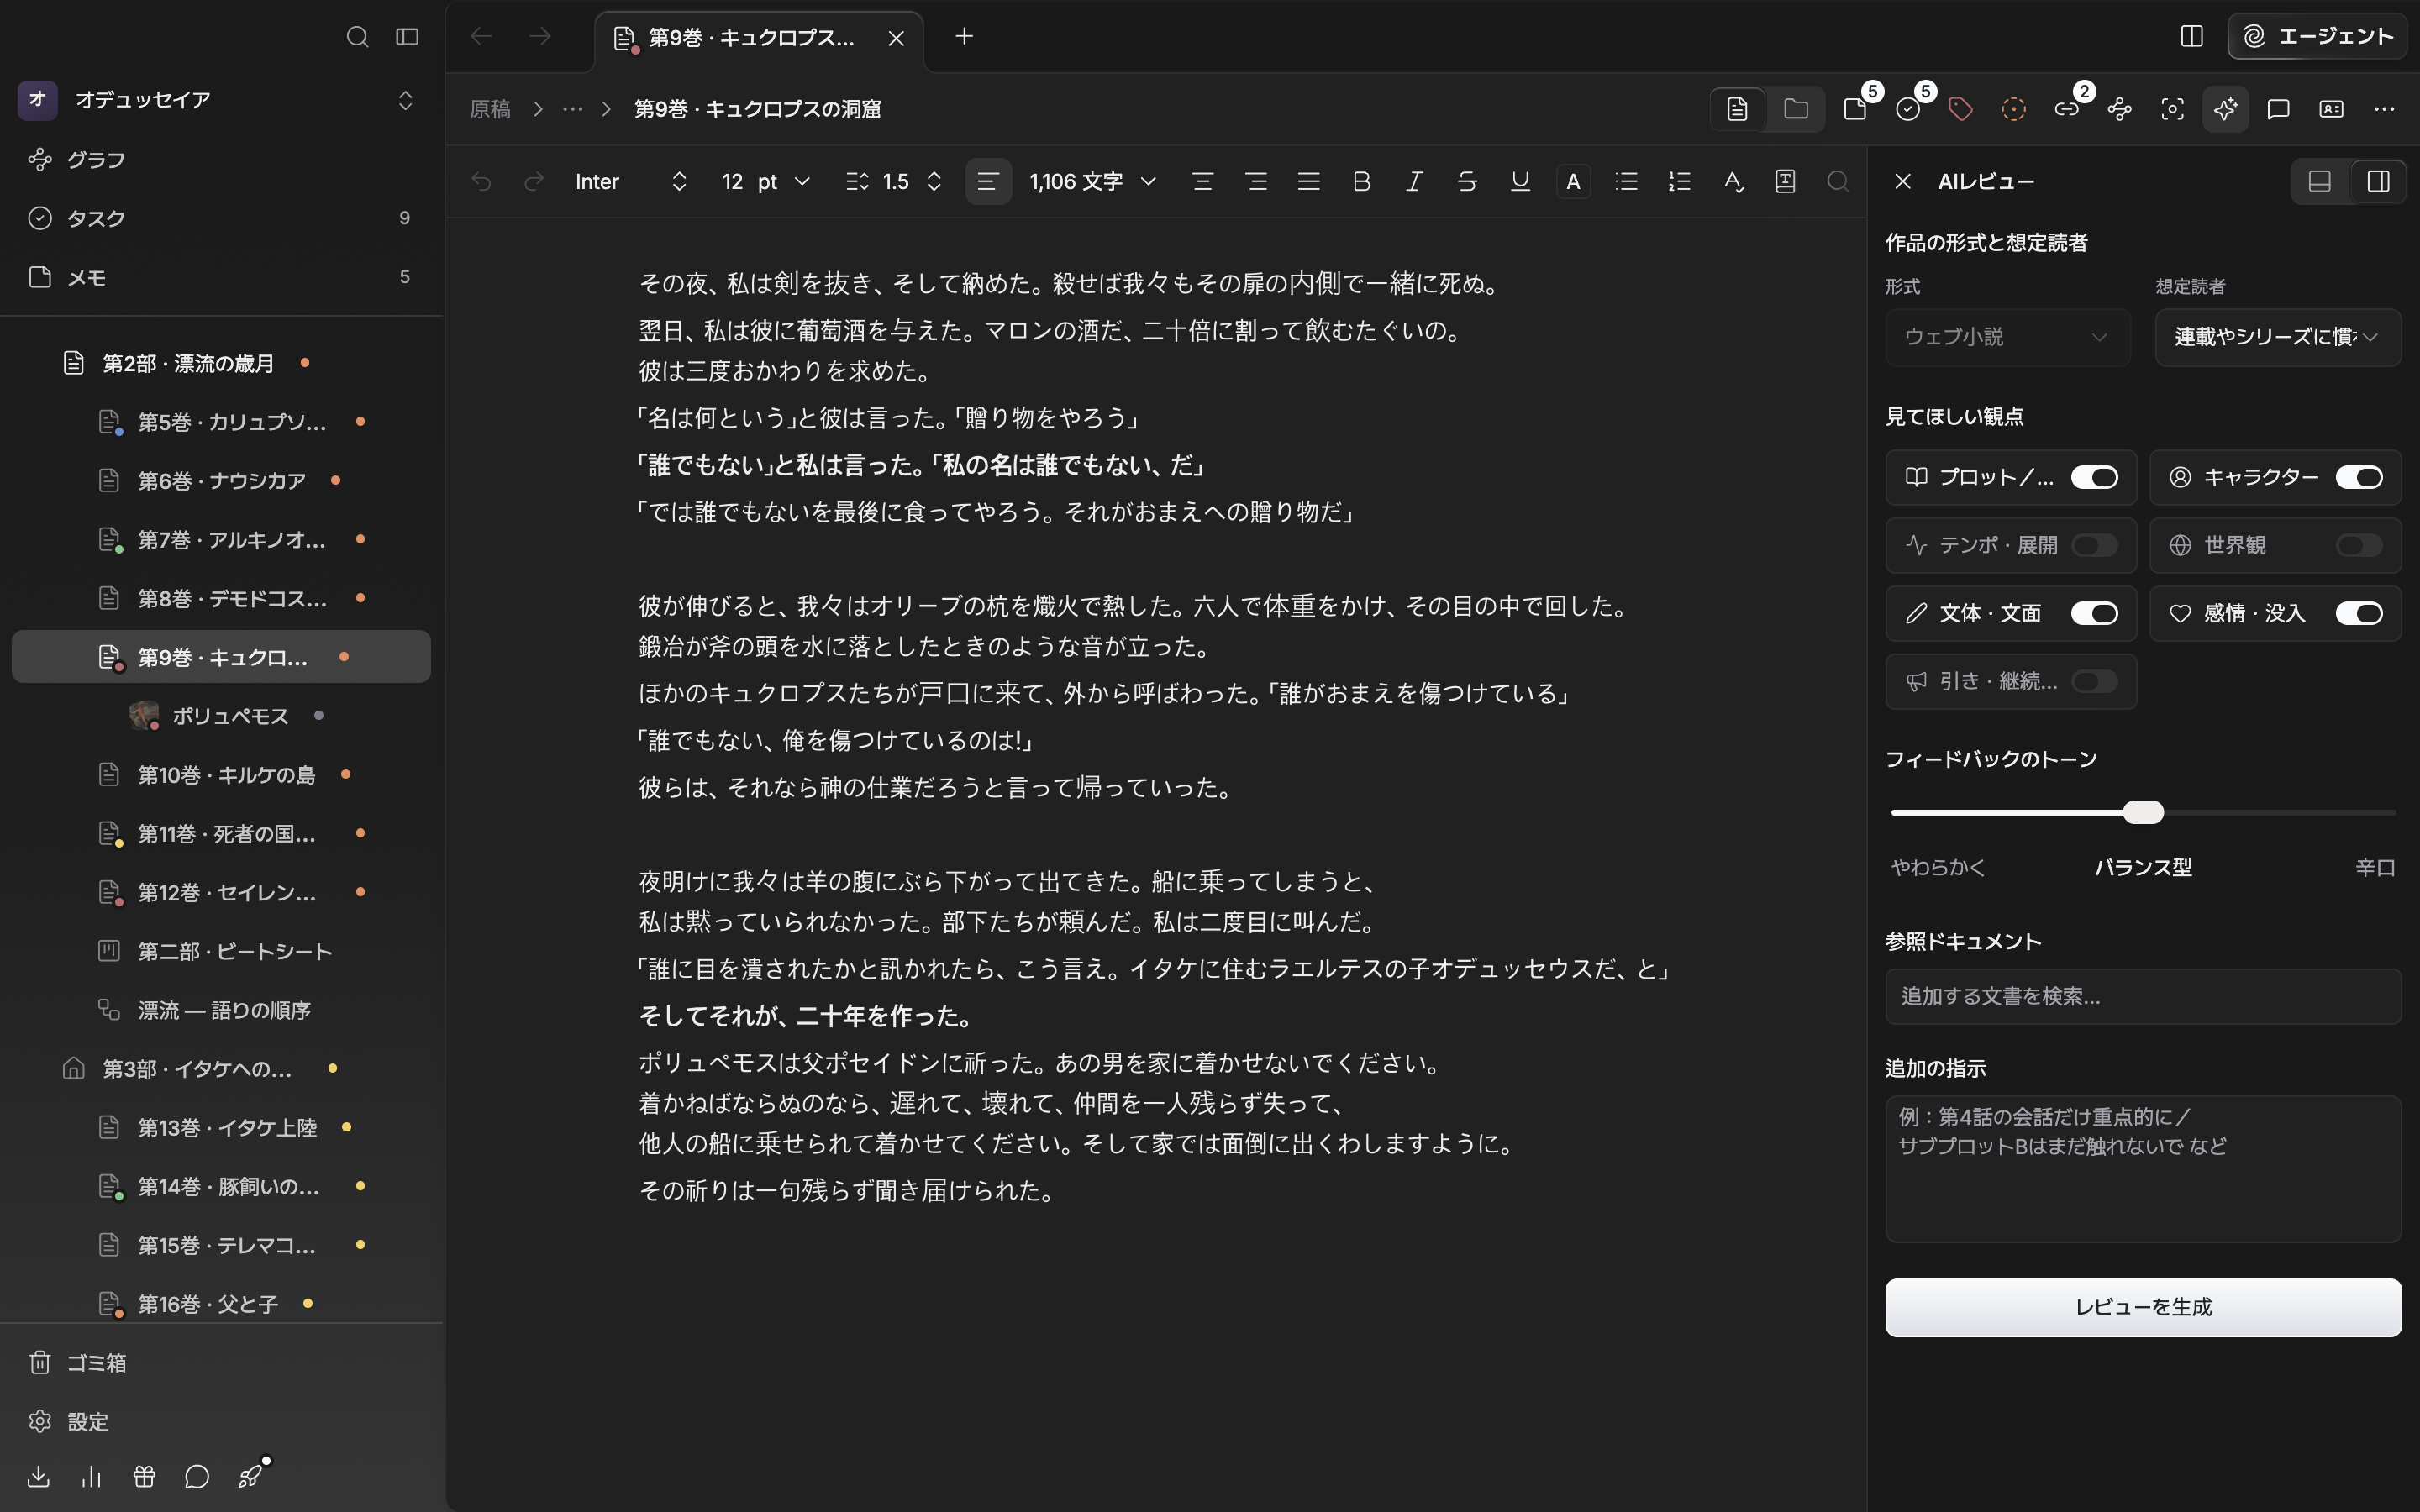This screenshot has height=1512, width=2420.
Task: Open a new tab with plus icon
Action: coord(964,37)
